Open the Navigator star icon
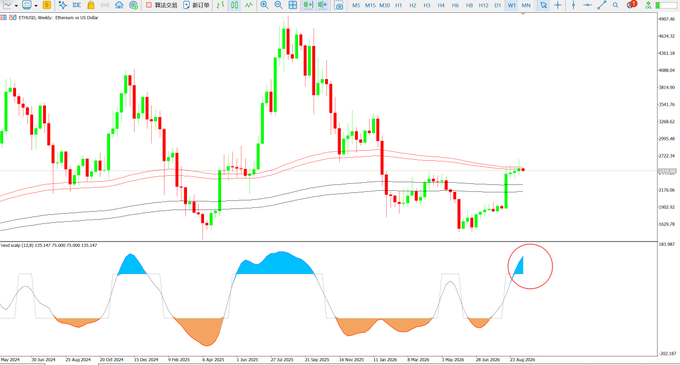This screenshot has height=365, width=680. pyautogui.click(x=62, y=5)
